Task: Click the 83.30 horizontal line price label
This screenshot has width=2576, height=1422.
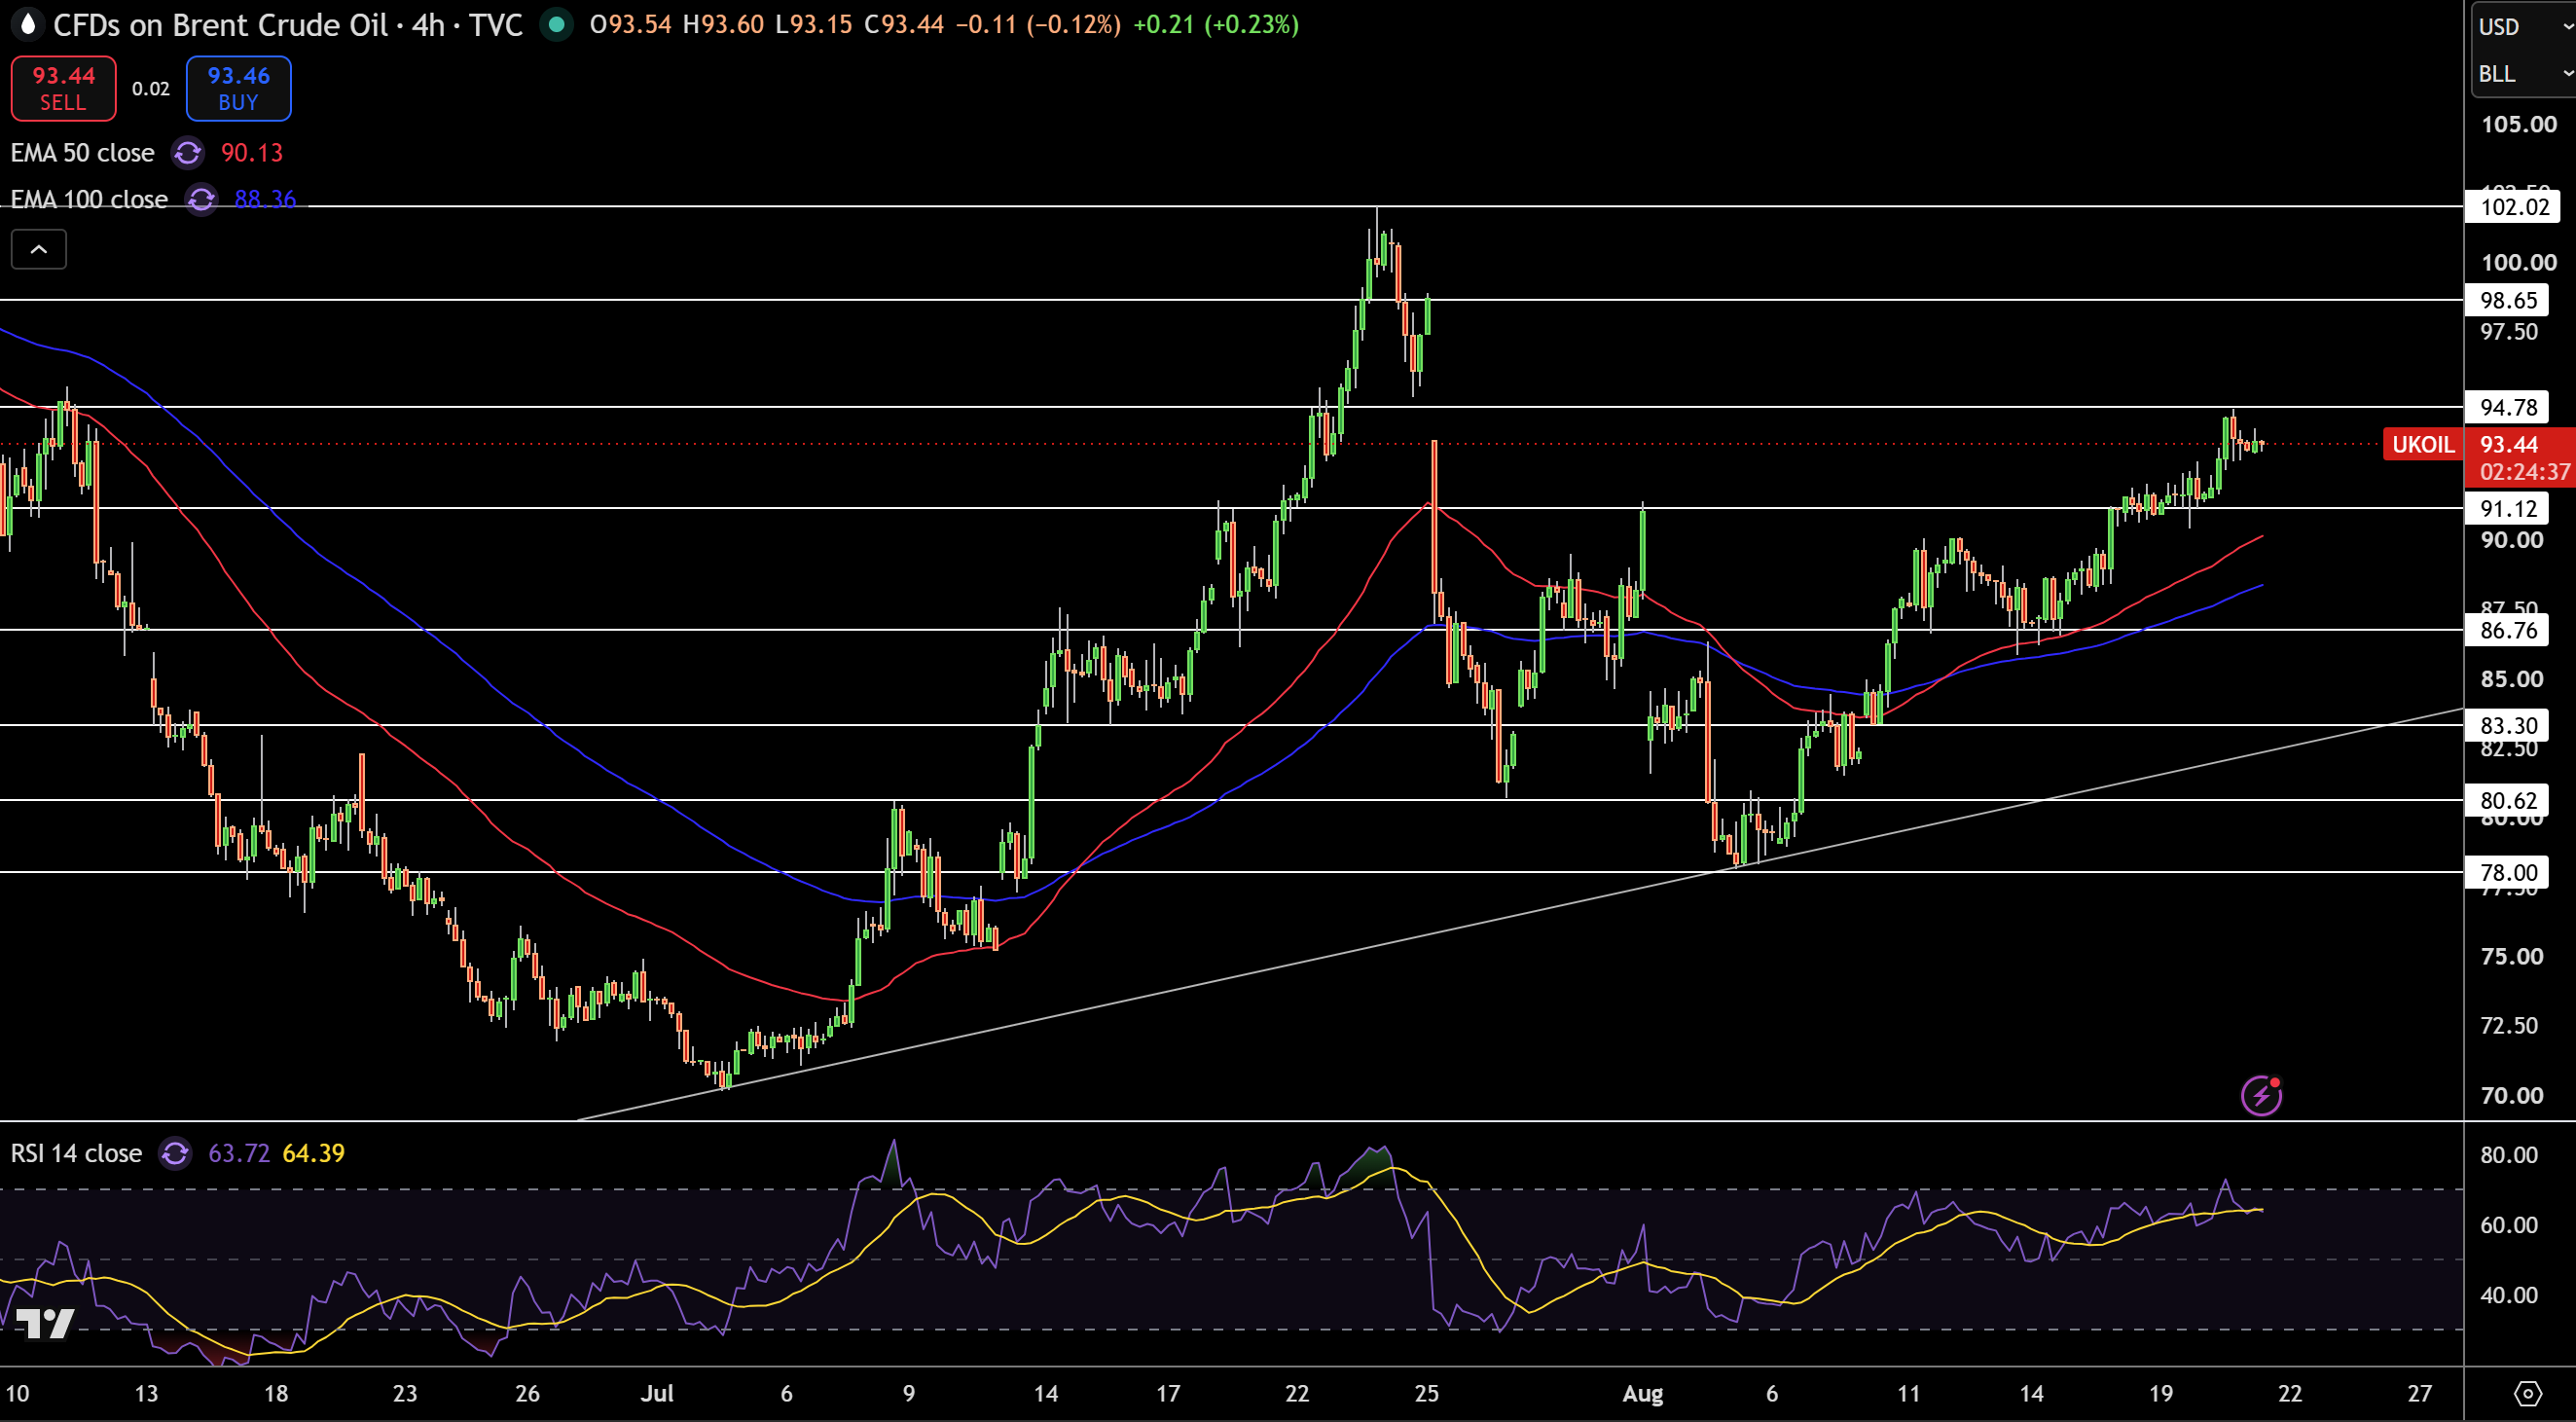Action: (2507, 725)
